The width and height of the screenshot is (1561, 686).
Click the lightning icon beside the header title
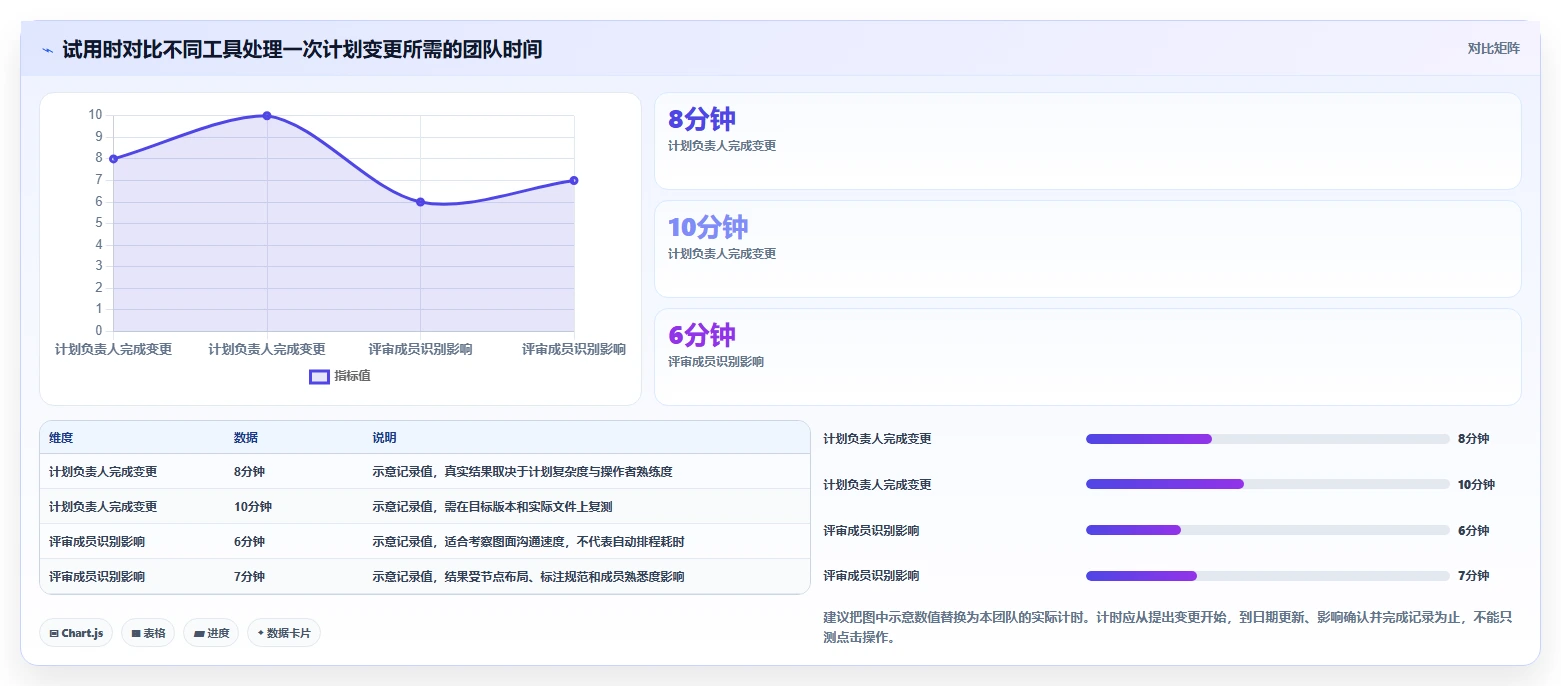click(47, 49)
